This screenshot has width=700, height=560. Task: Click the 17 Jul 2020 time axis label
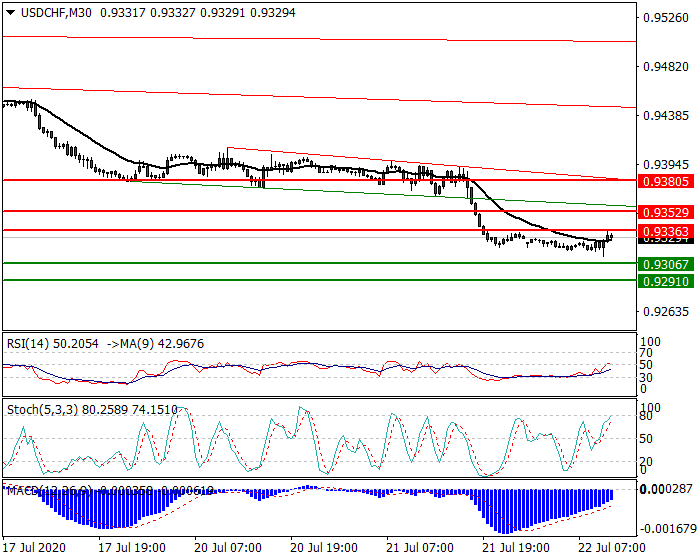(34, 548)
